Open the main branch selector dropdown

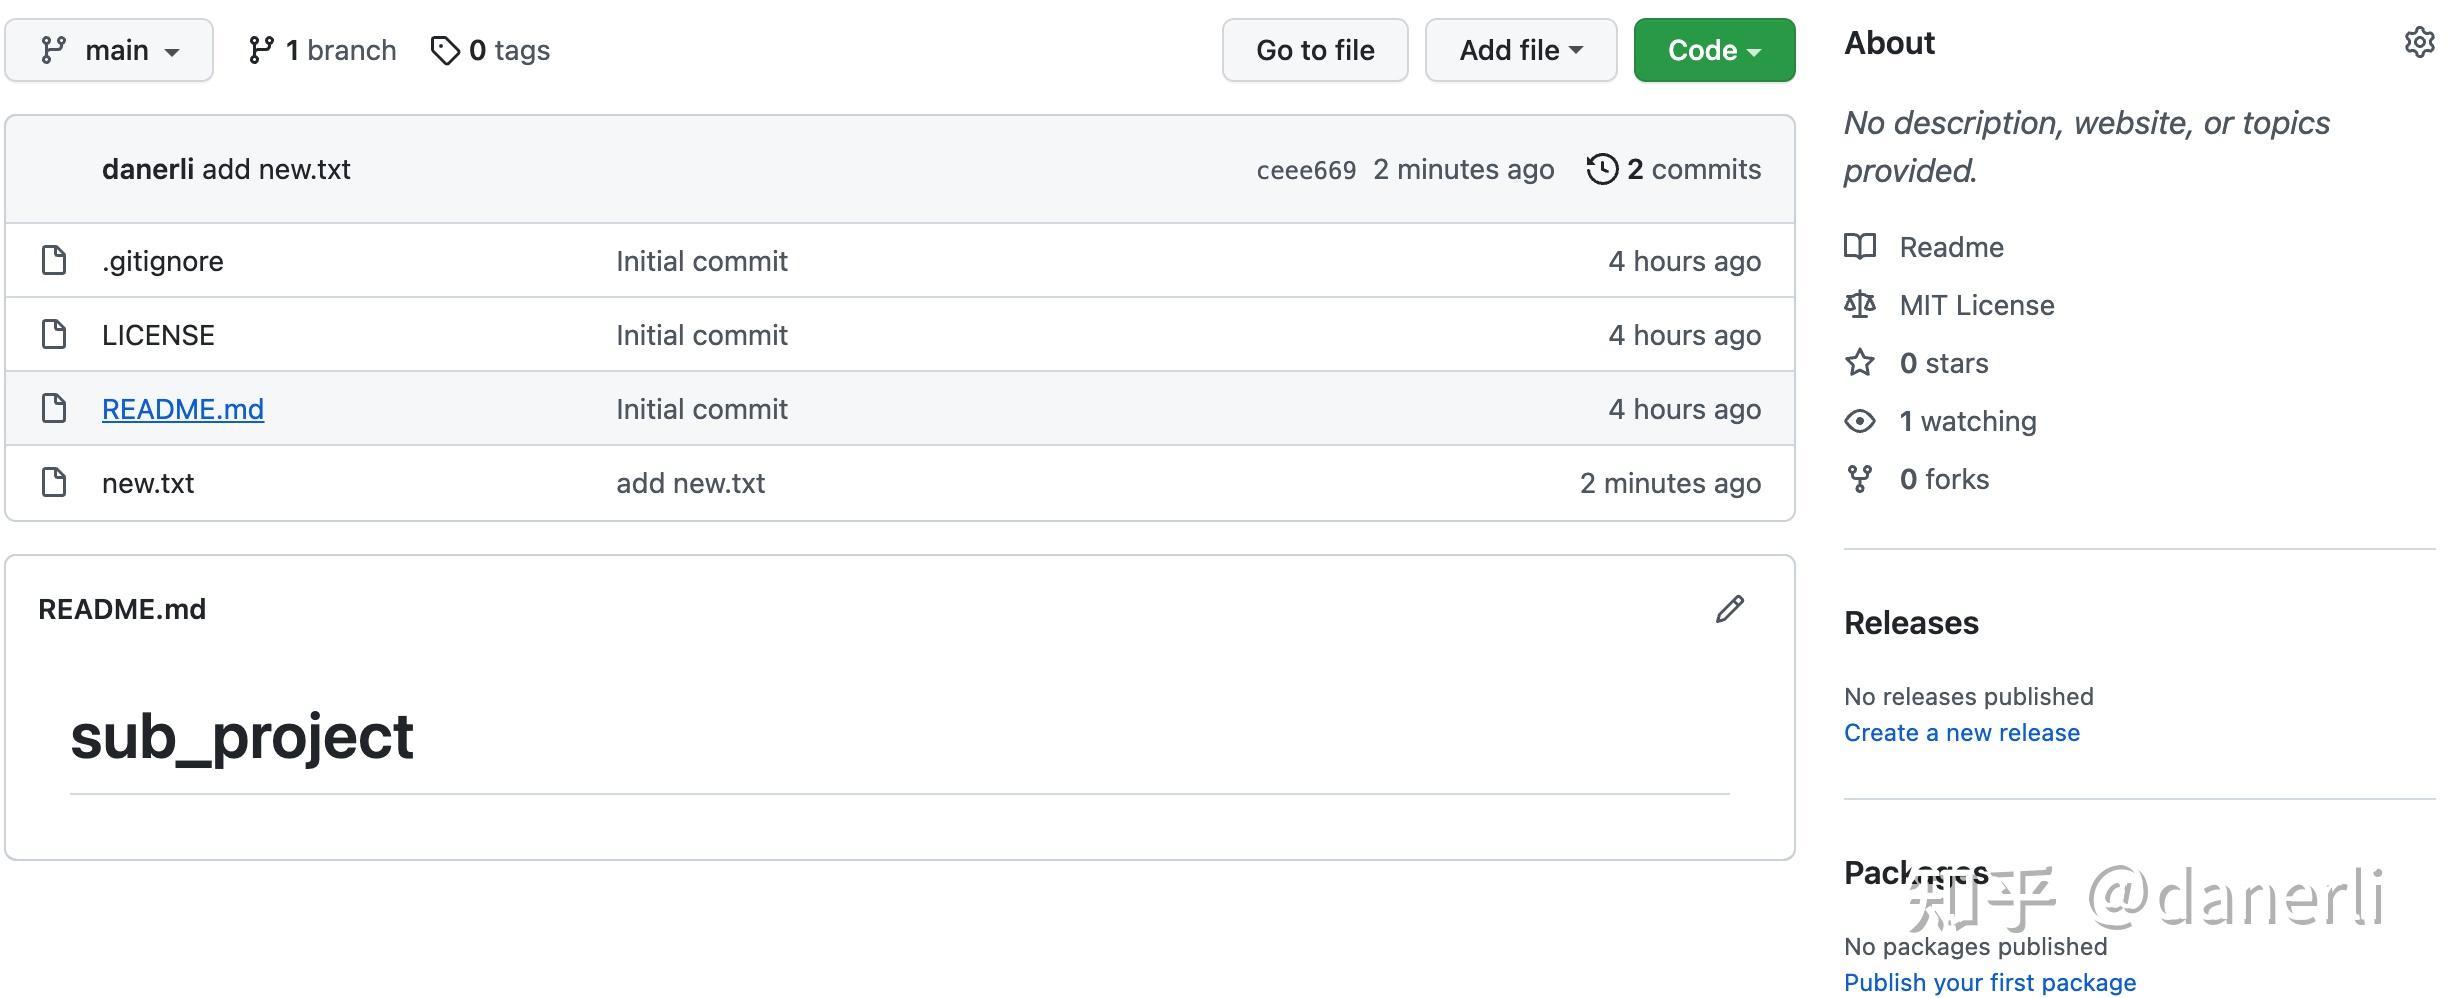(x=108, y=49)
